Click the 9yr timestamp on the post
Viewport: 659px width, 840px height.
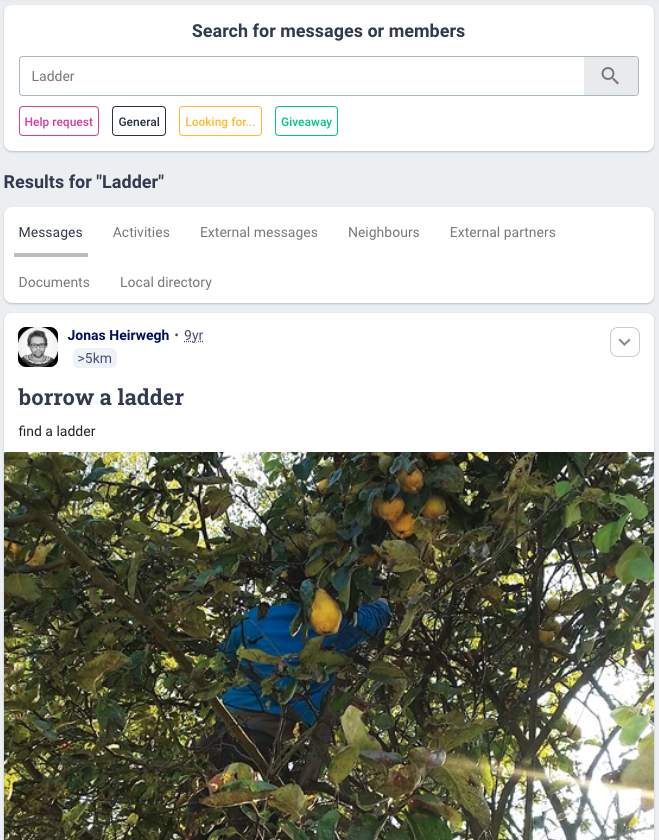(193, 335)
